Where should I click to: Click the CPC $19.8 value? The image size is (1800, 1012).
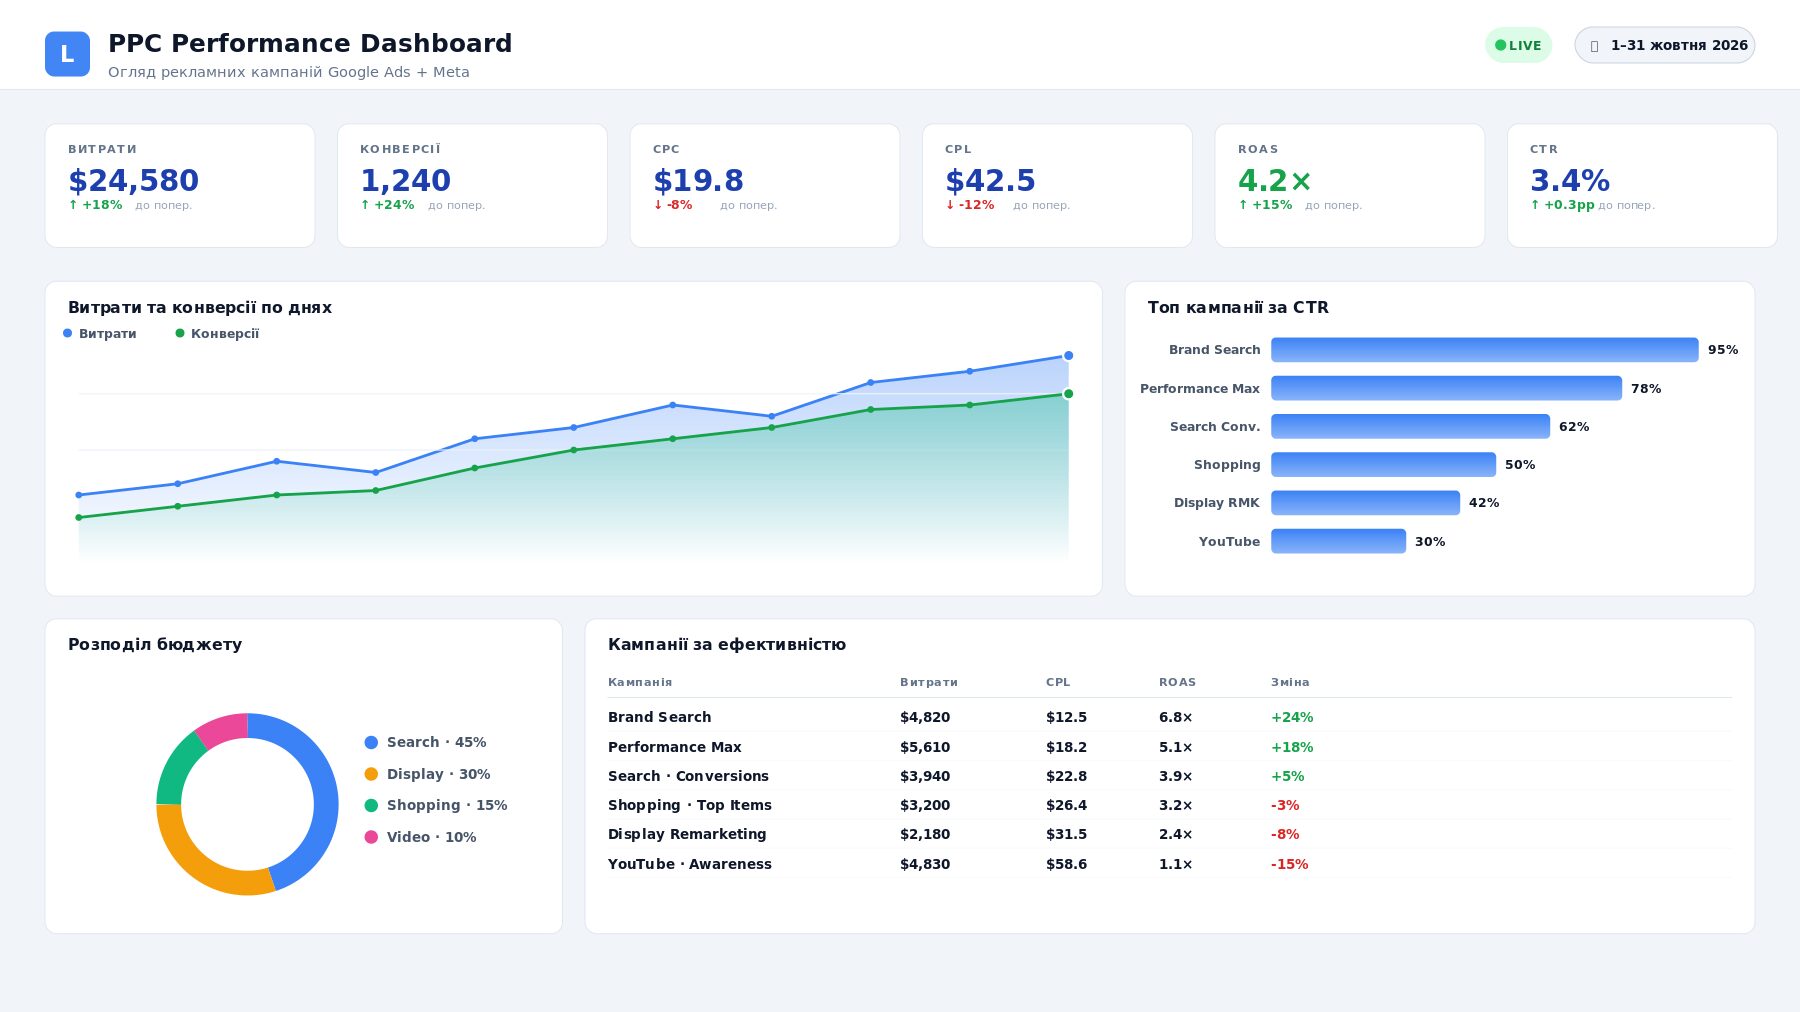coord(698,181)
